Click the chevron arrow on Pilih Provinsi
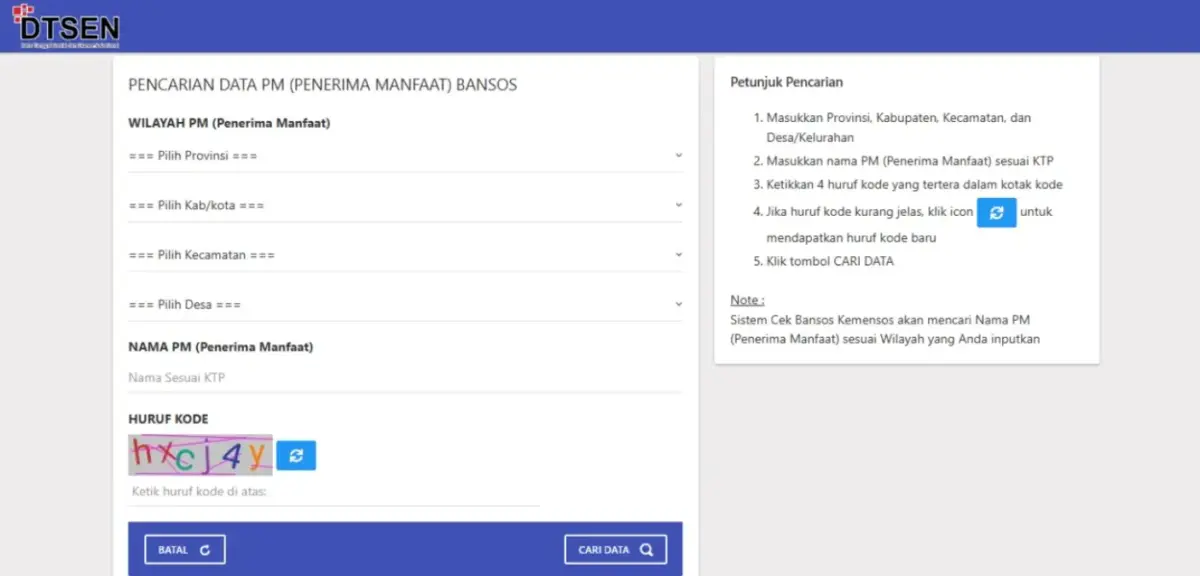The width and height of the screenshot is (1200, 576). (x=679, y=155)
